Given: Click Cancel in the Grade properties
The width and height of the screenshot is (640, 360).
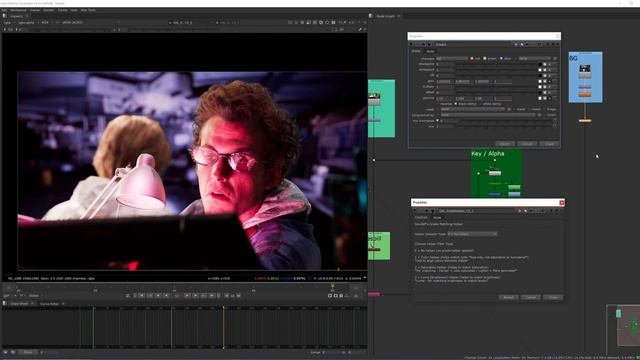Looking at the screenshot, I should 527,144.
